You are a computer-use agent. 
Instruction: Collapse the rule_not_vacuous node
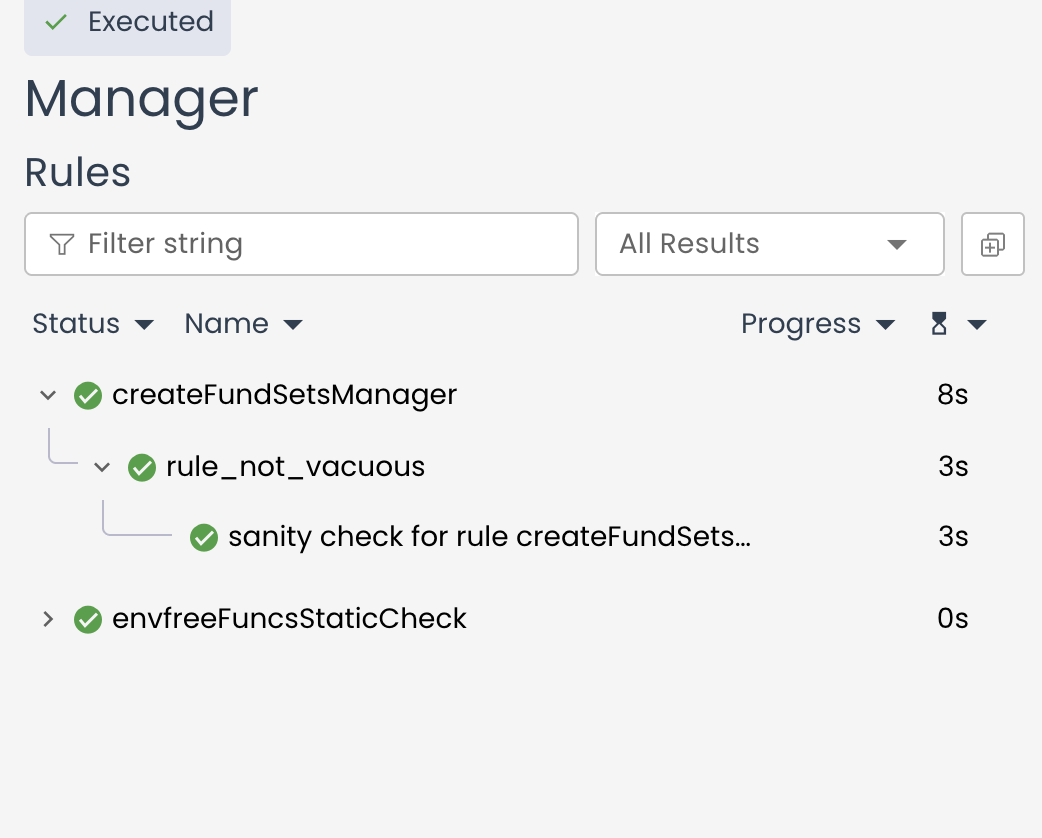point(101,467)
